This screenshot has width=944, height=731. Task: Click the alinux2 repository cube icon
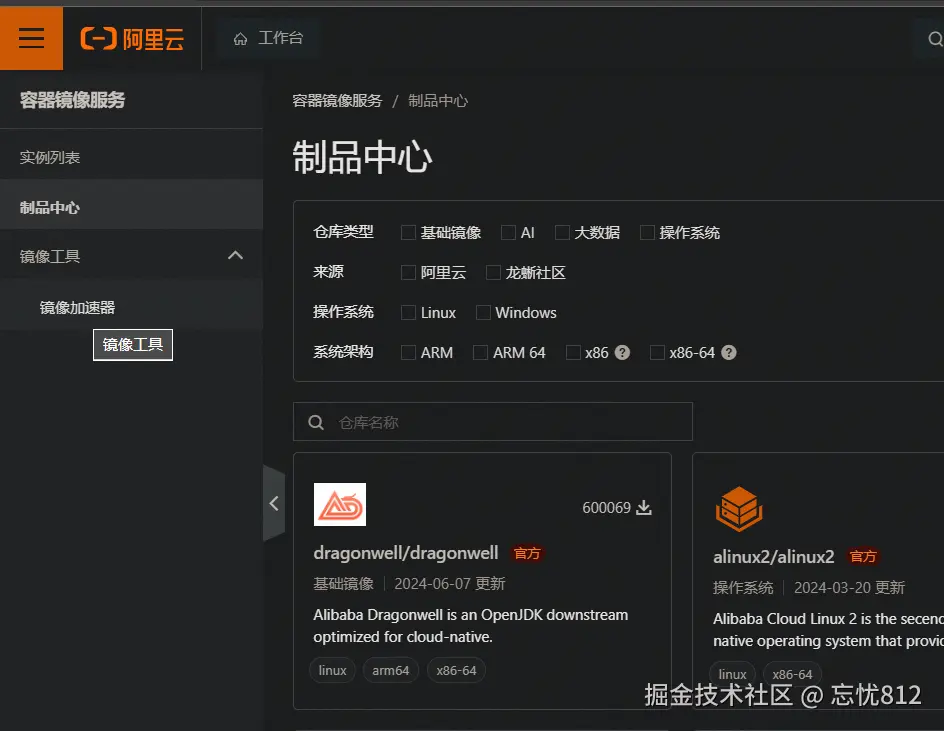tap(739, 508)
